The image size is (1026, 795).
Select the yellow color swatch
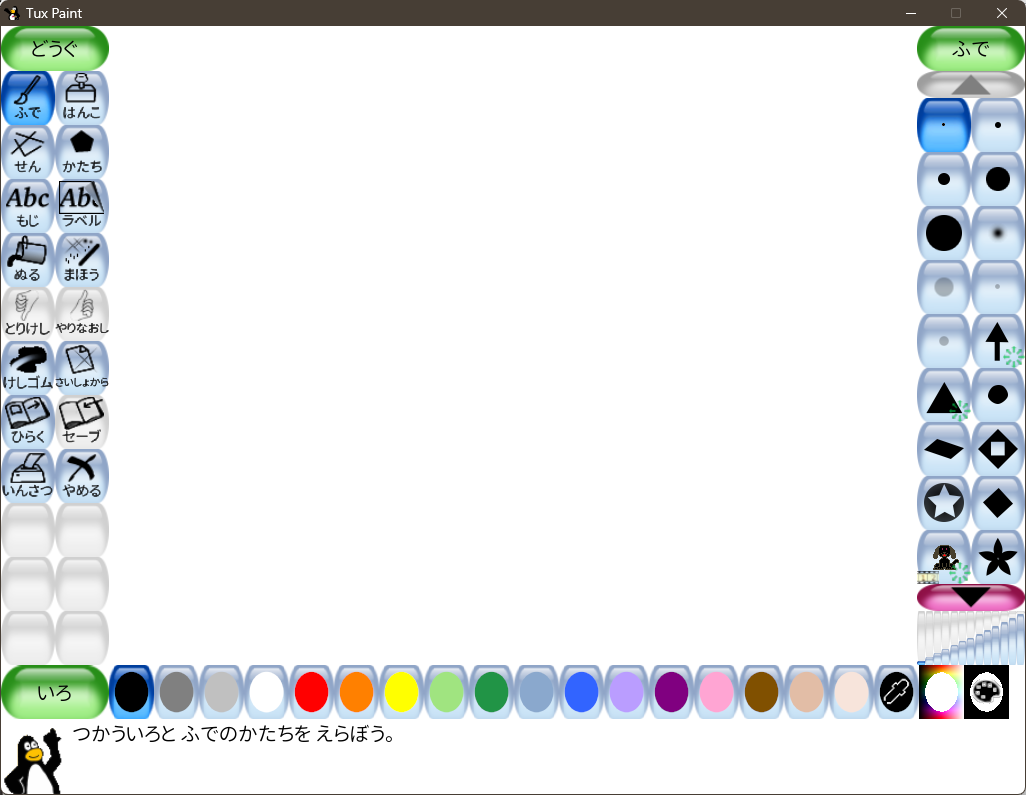(x=401, y=692)
